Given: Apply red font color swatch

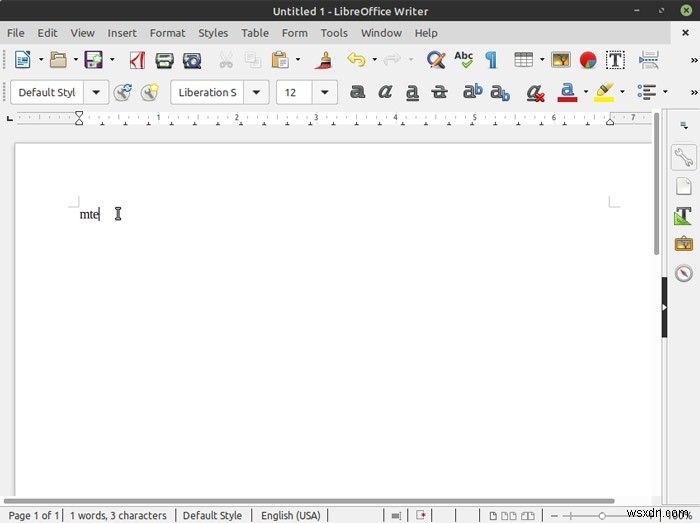Looking at the screenshot, I should pos(567,92).
